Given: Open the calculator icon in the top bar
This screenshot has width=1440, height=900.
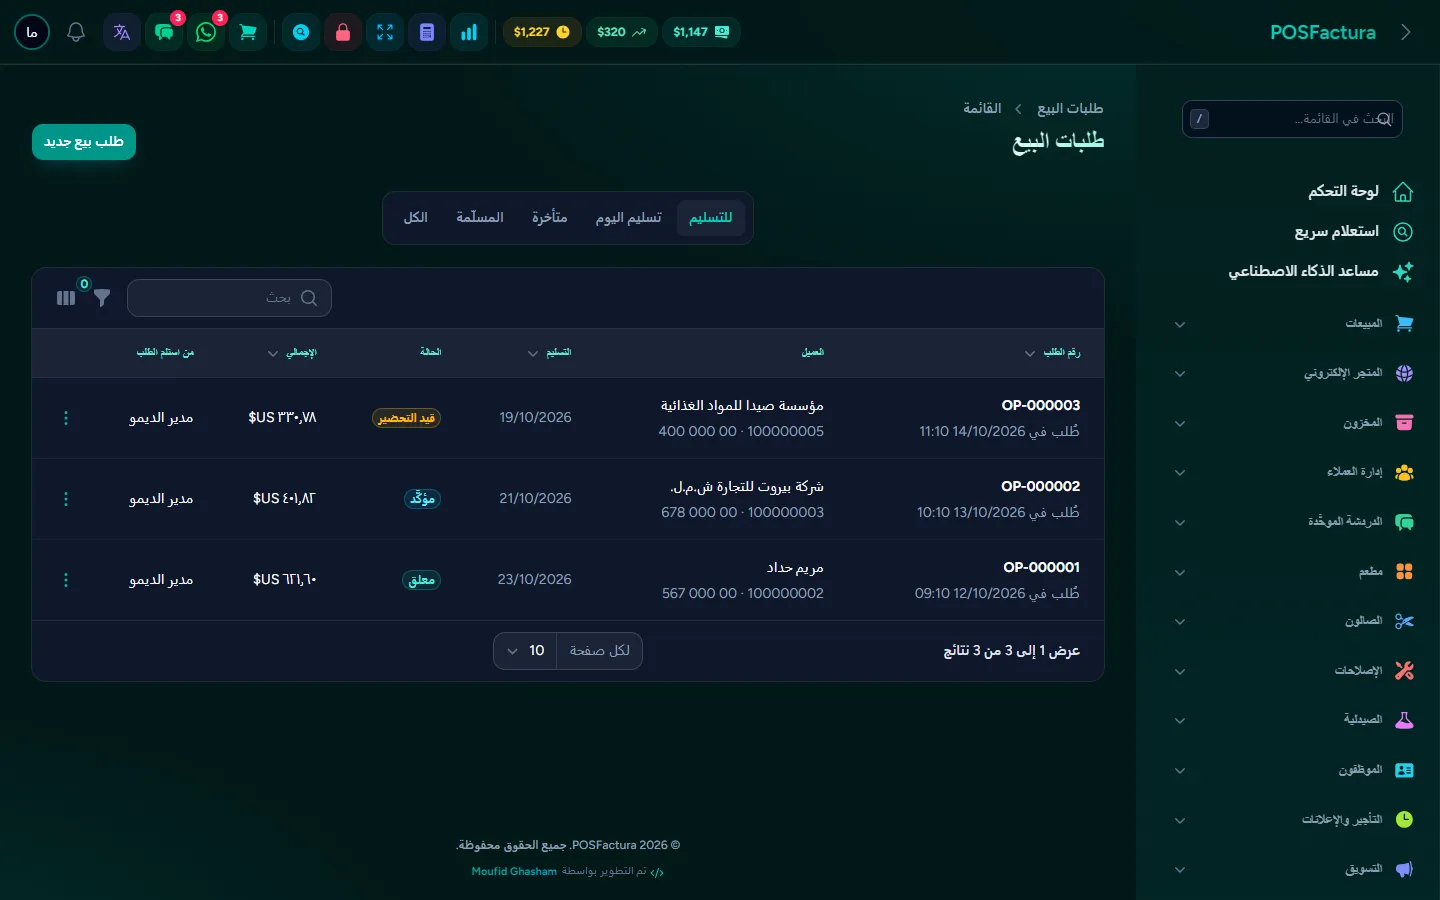Looking at the screenshot, I should pos(427,32).
